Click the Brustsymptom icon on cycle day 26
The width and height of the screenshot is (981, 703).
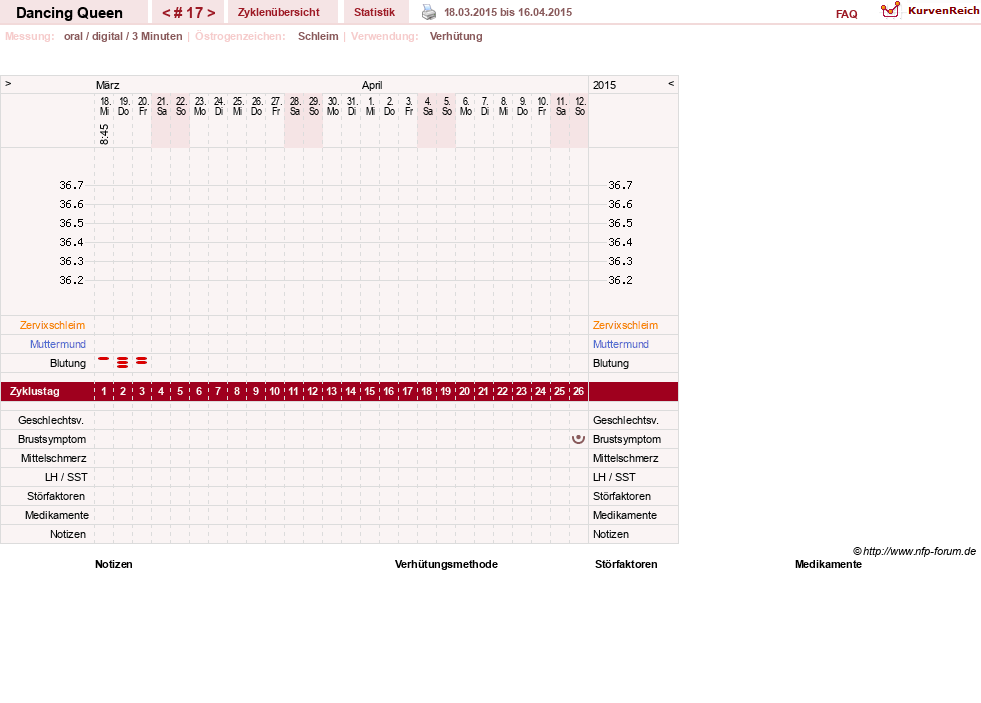(579, 439)
